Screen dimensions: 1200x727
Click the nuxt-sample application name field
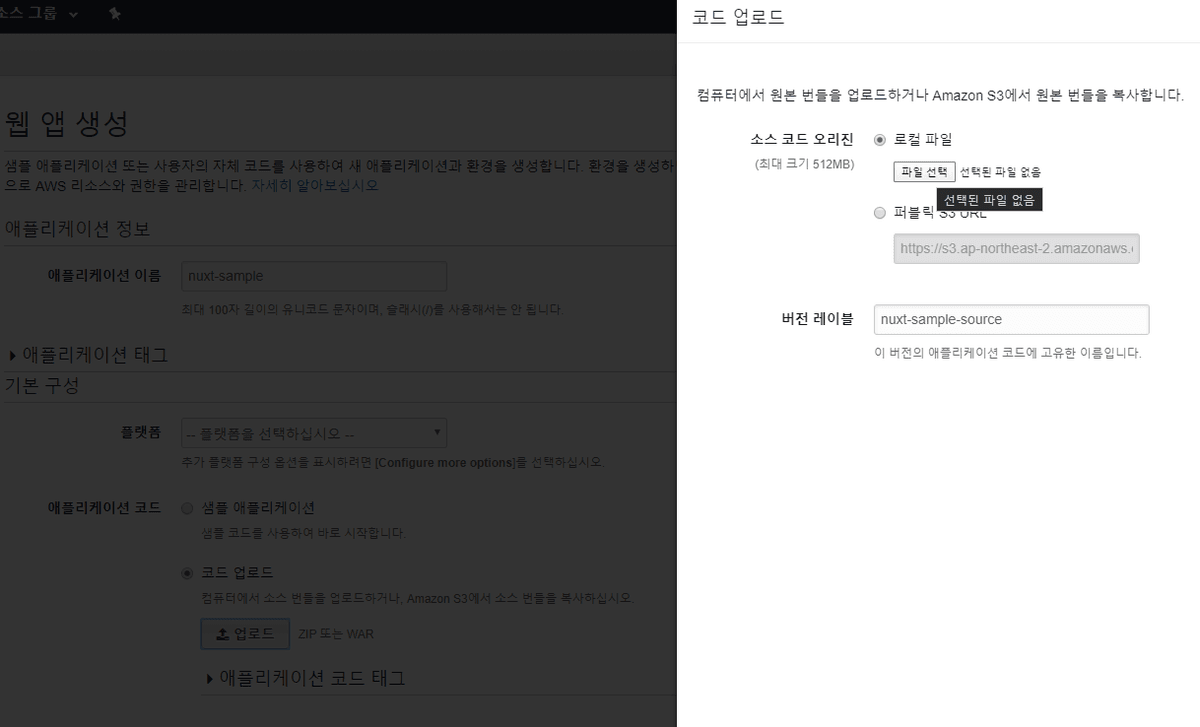(313, 276)
